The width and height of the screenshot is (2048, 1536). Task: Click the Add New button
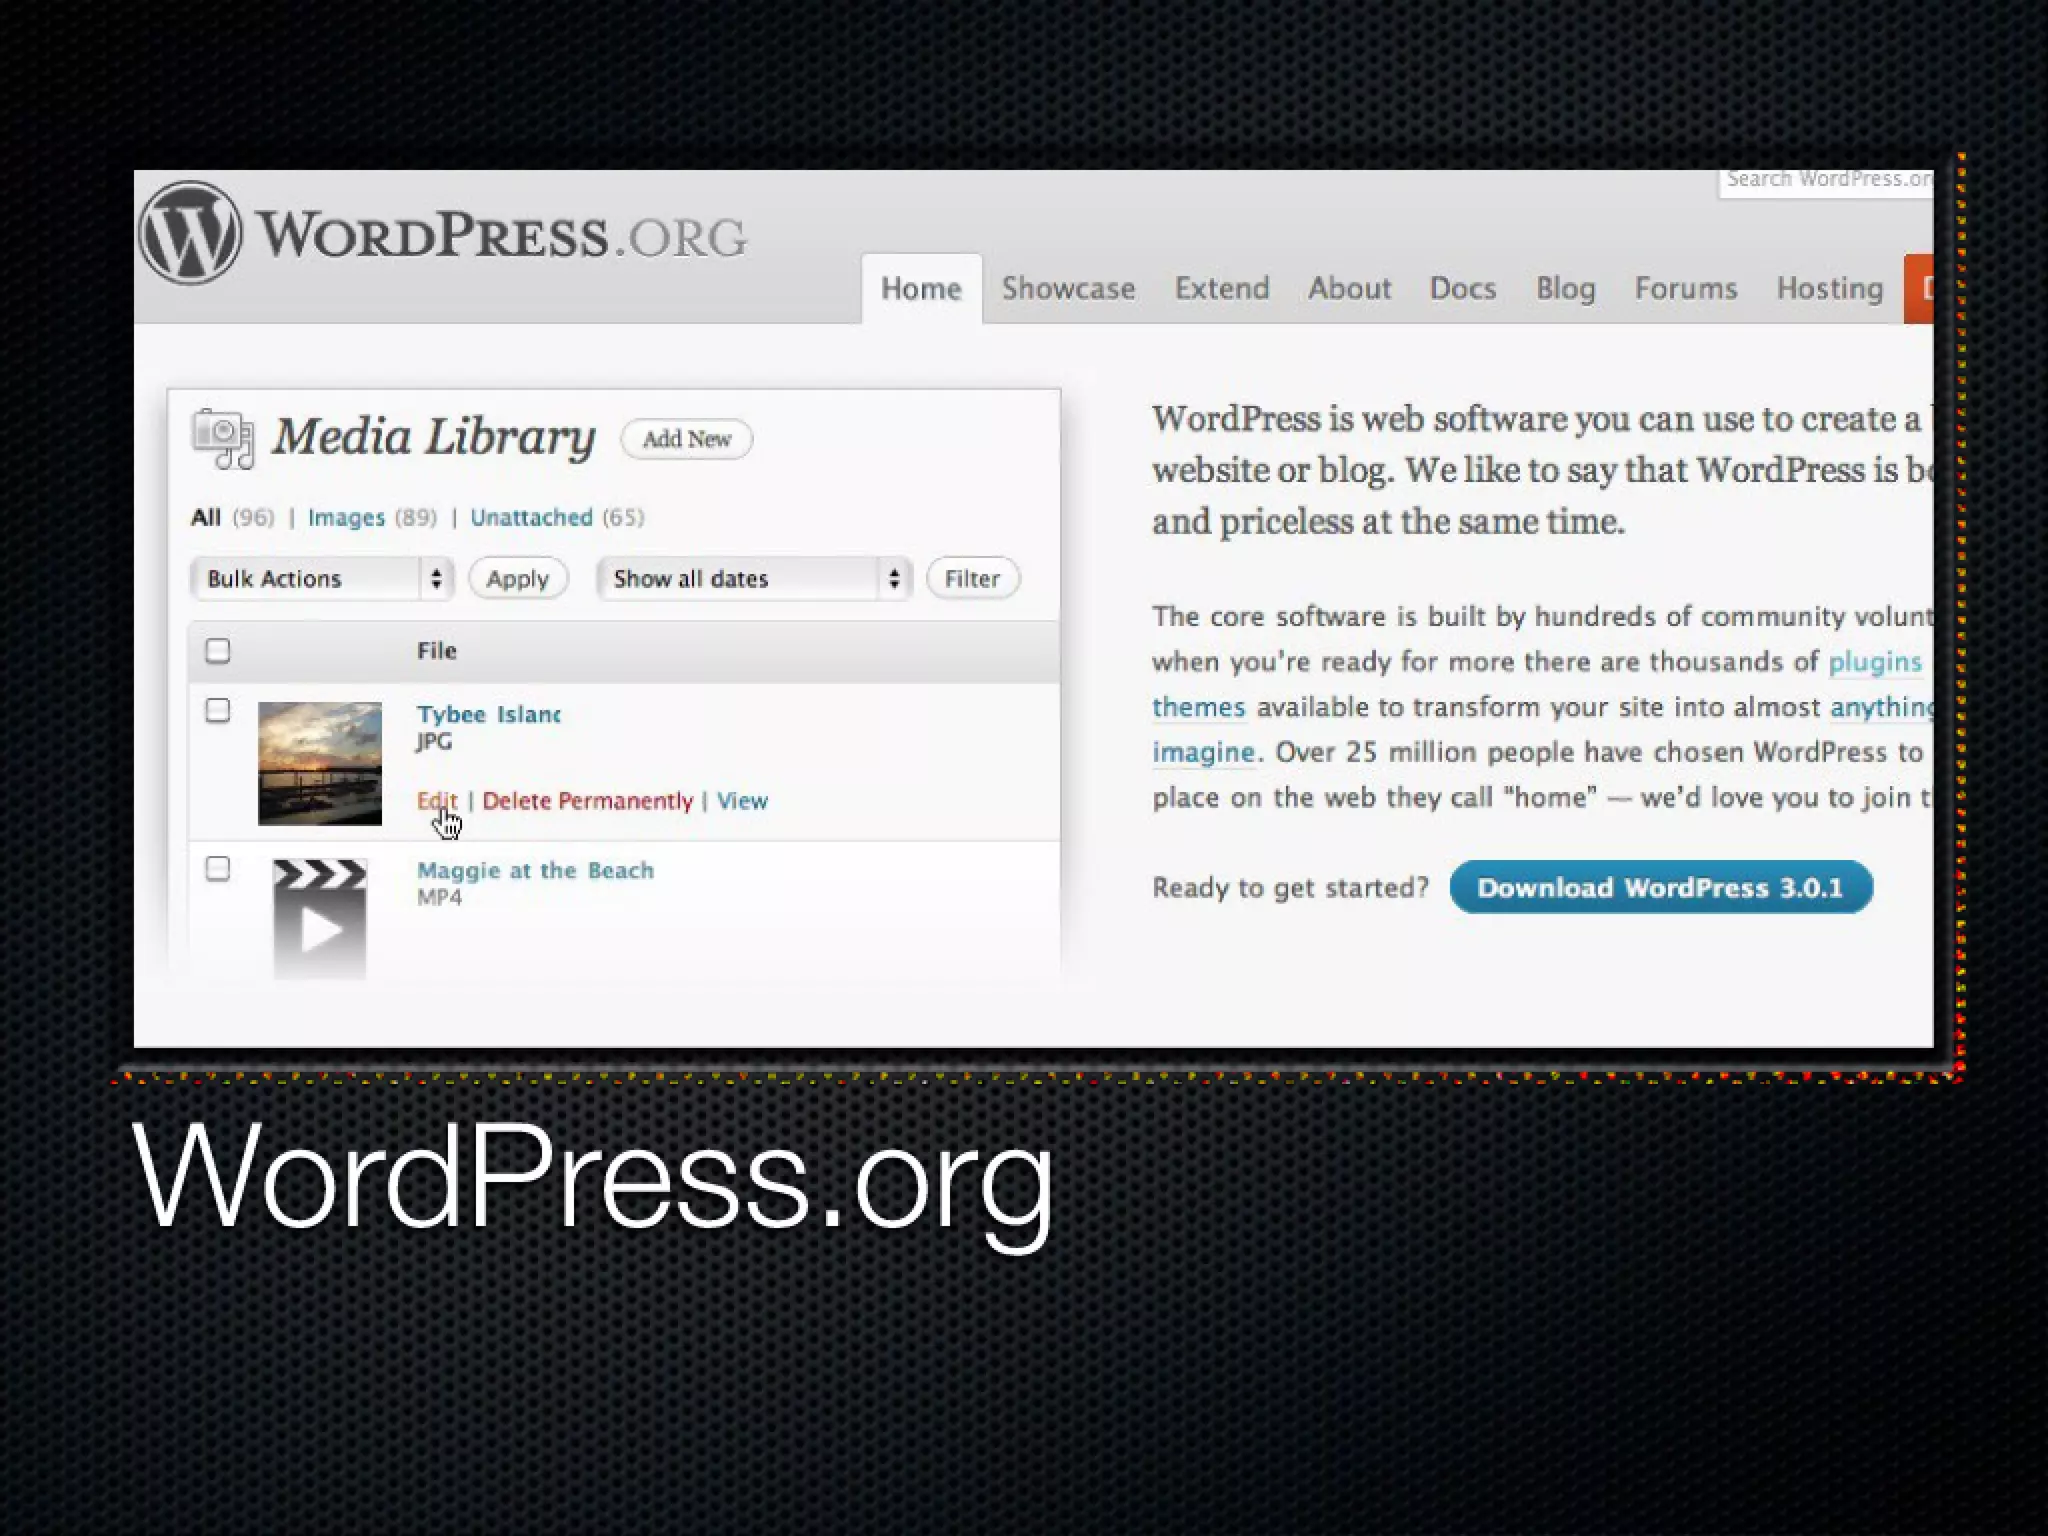(x=687, y=439)
